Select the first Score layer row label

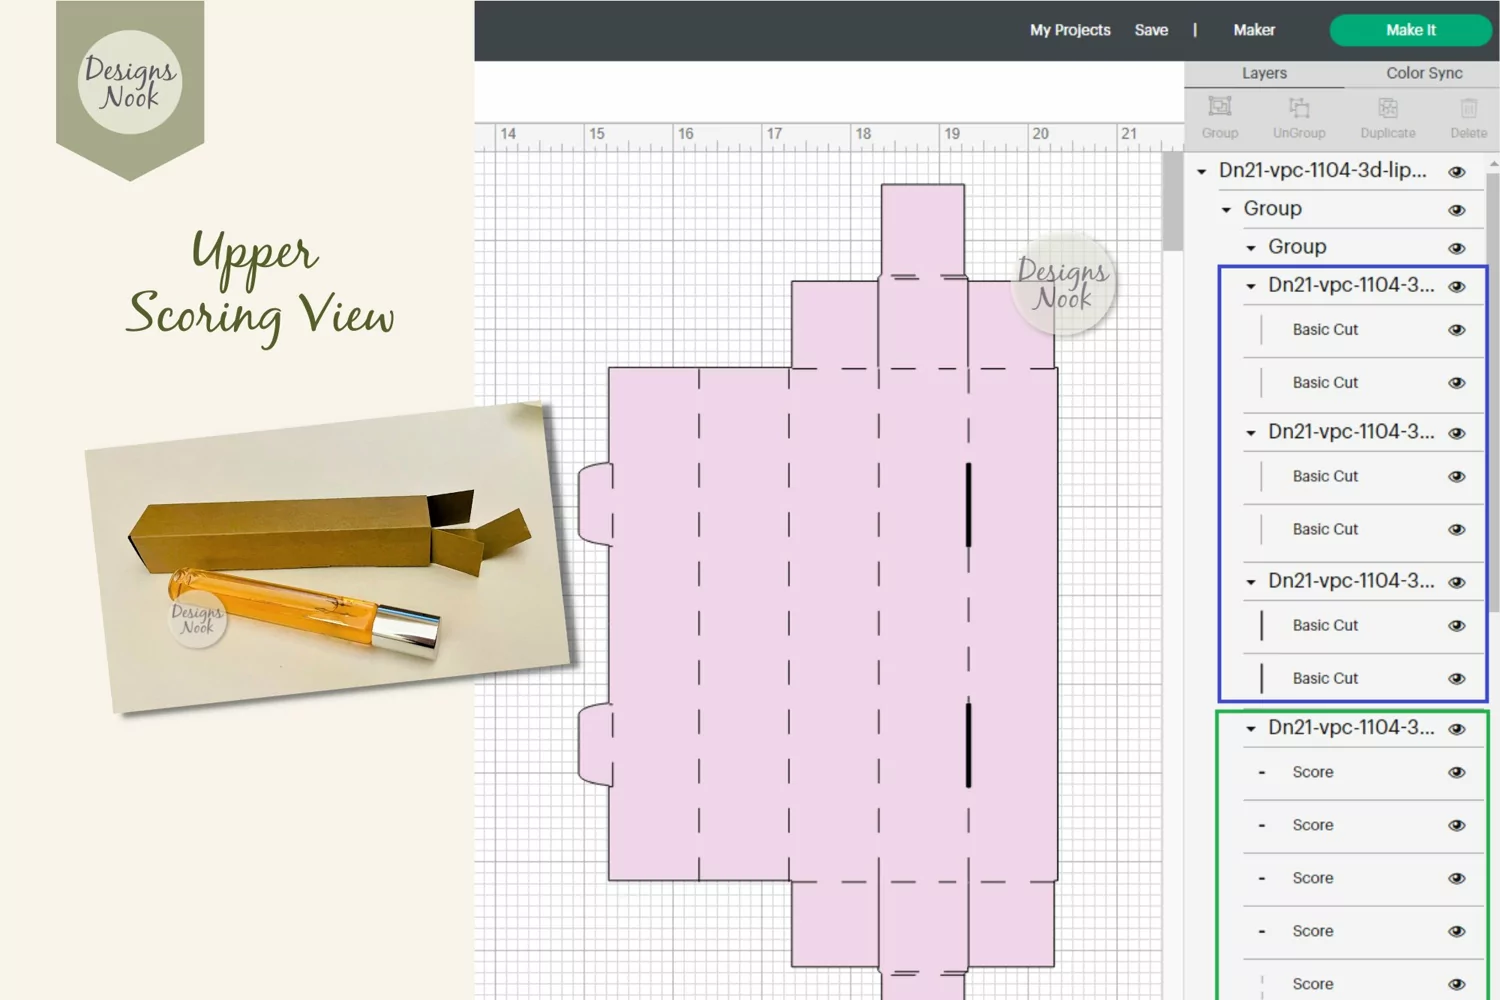pos(1313,772)
